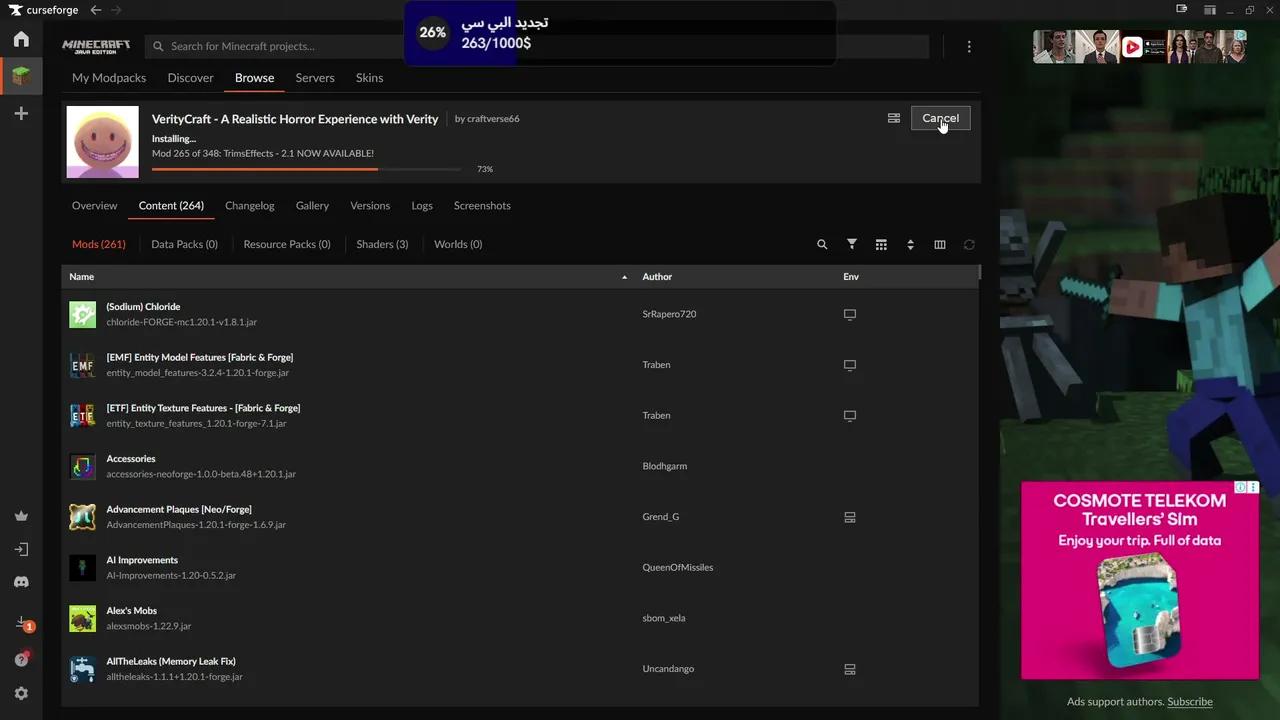
Task: Select the Minecraft grass block game icon
Action: pos(21,76)
